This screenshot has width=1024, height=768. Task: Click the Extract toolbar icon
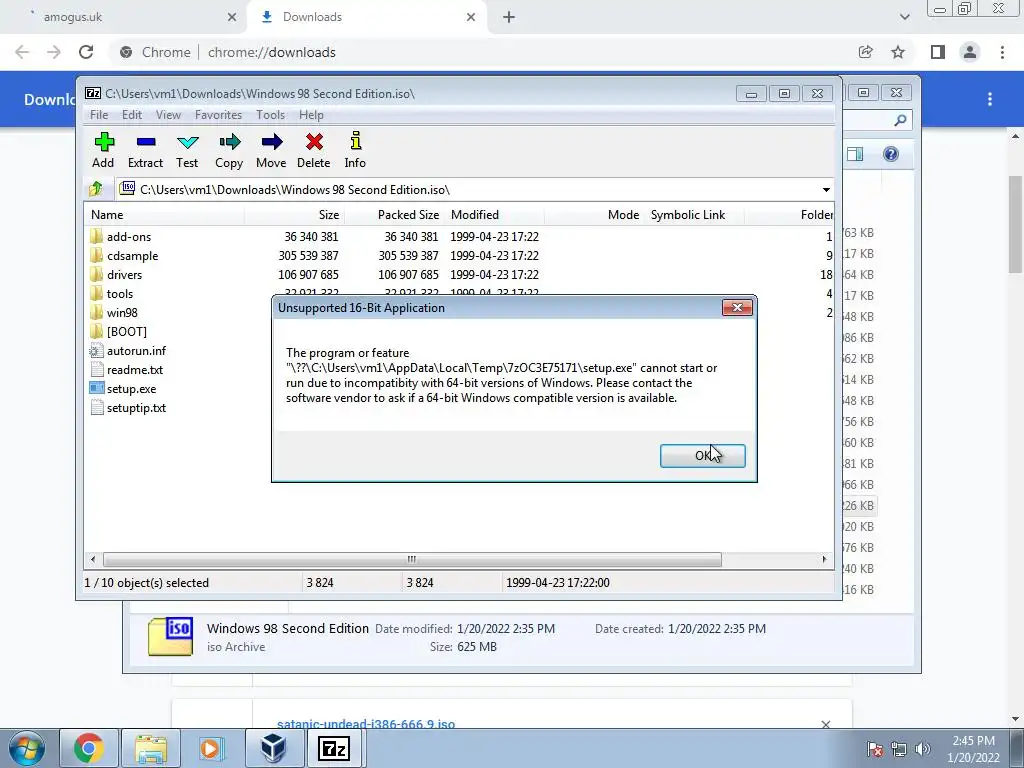tap(145, 150)
